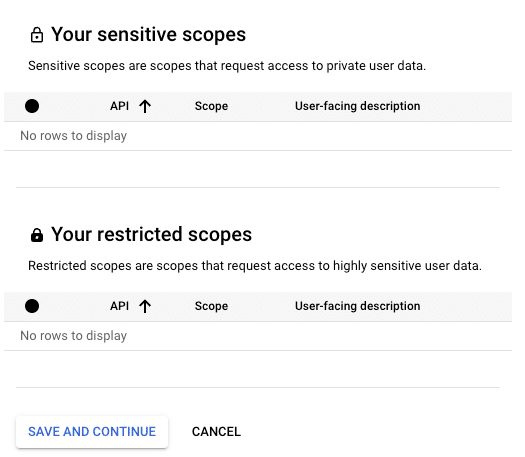525x457 pixels.
Task: Save and continue to the next step
Action: pos(92,432)
